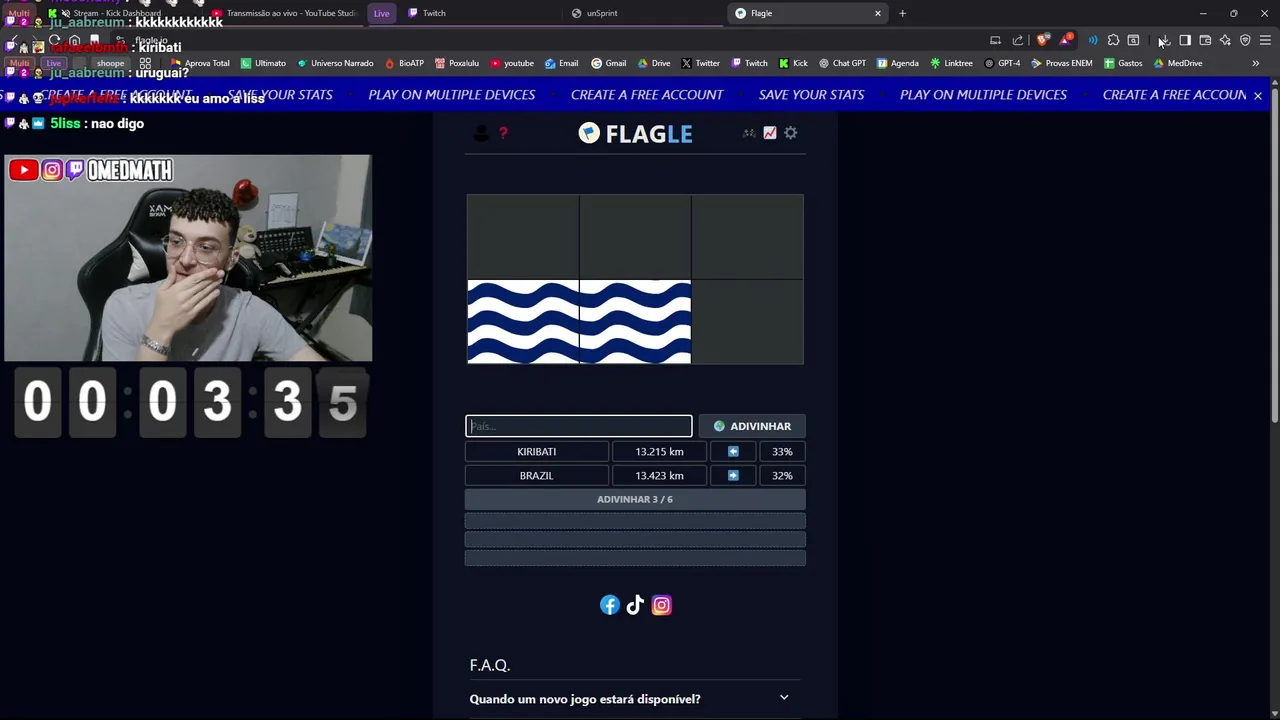Close the blue promo banner
The image size is (1280, 720).
click(x=1258, y=95)
